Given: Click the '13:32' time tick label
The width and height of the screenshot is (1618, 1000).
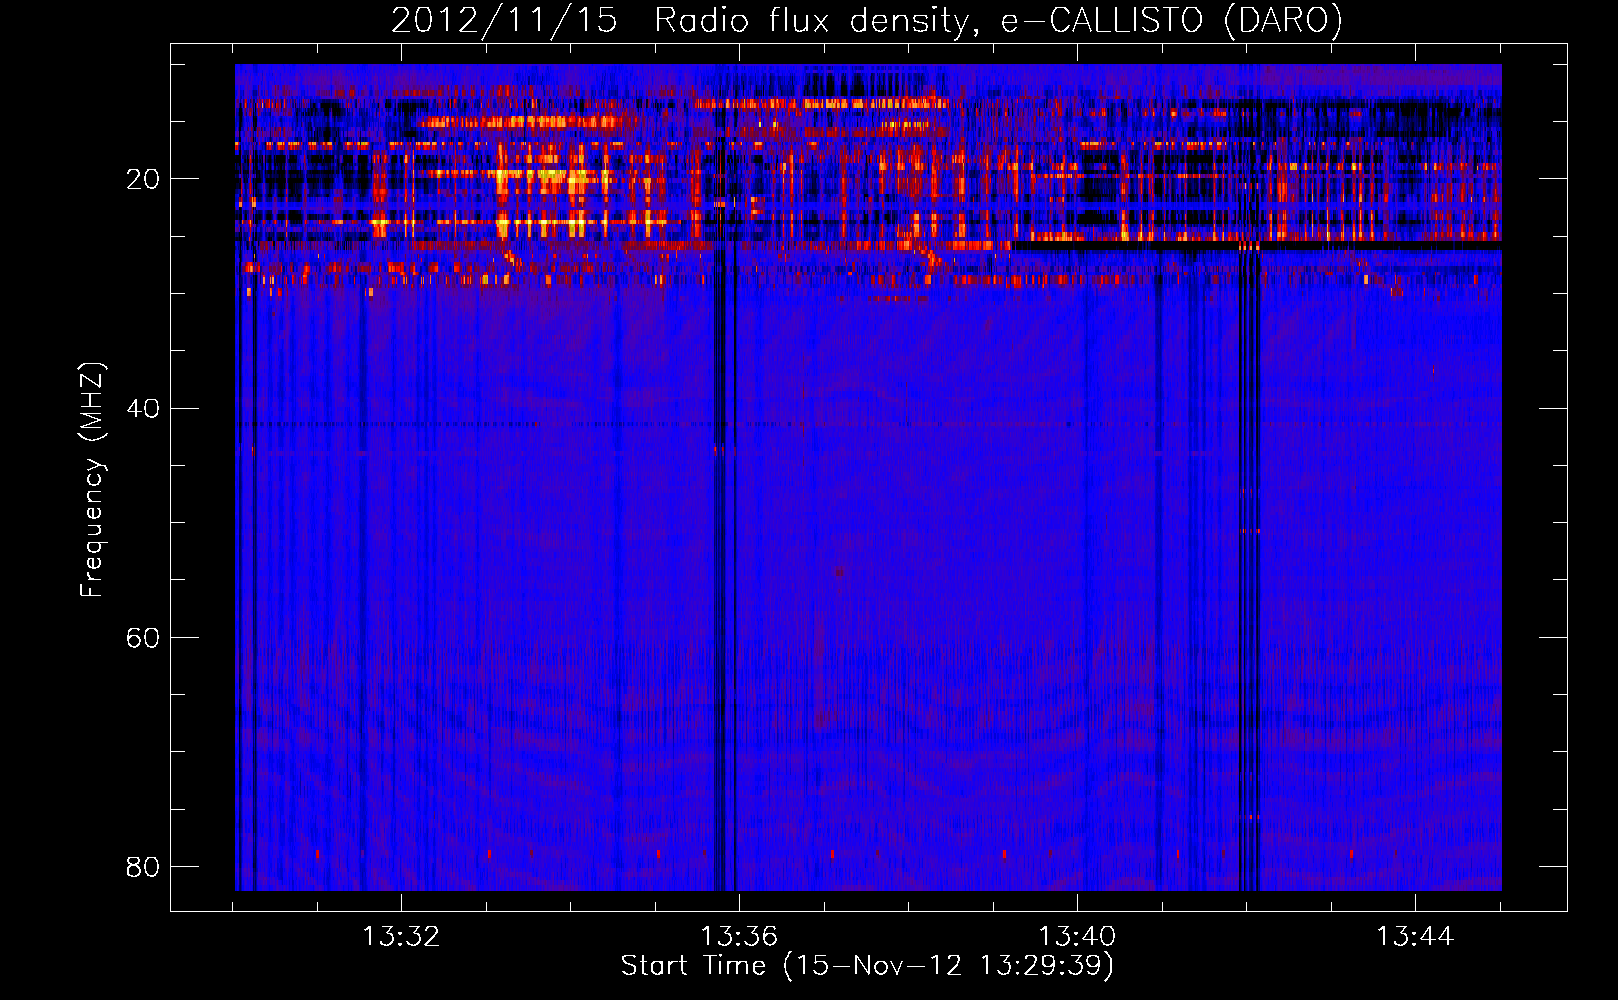Looking at the screenshot, I should pos(401,937).
